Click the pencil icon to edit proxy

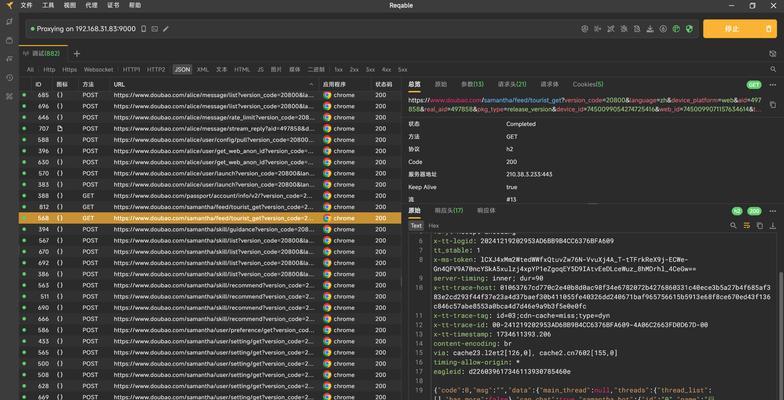166,29
